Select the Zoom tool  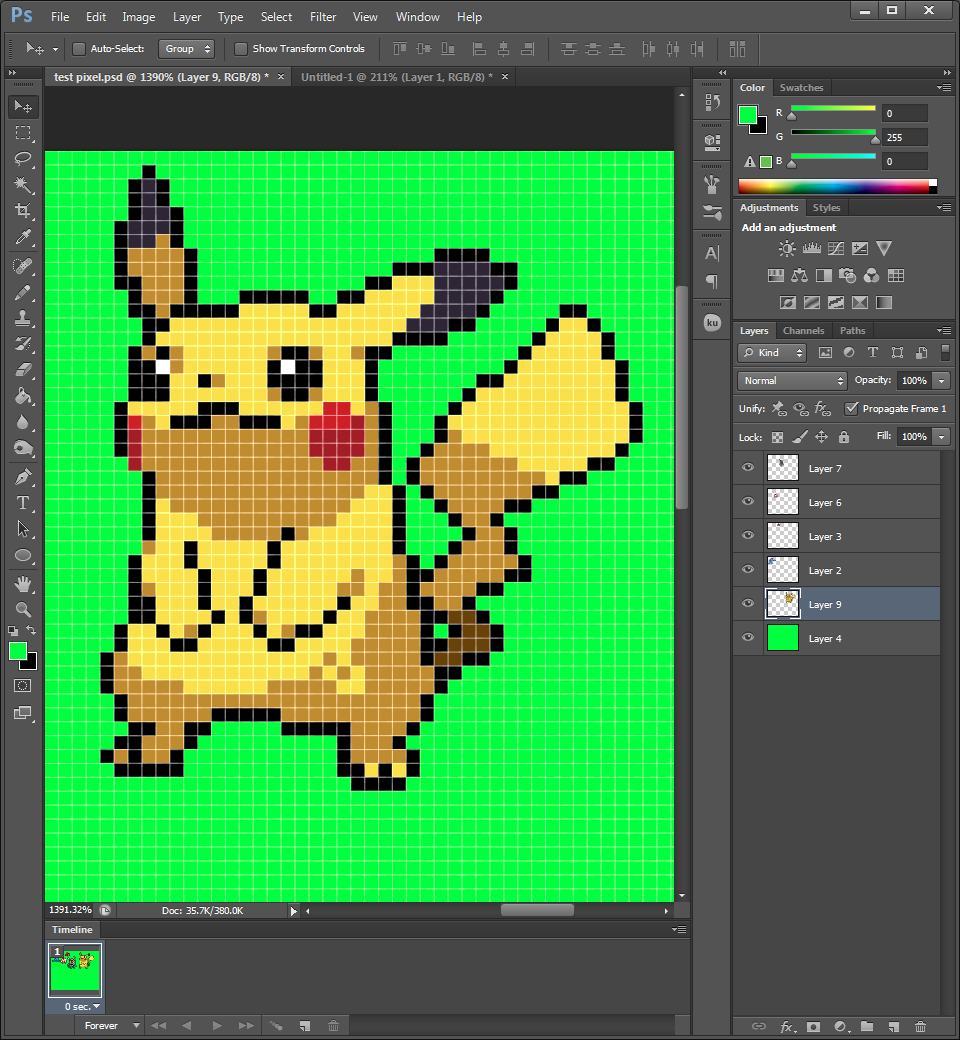23,610
